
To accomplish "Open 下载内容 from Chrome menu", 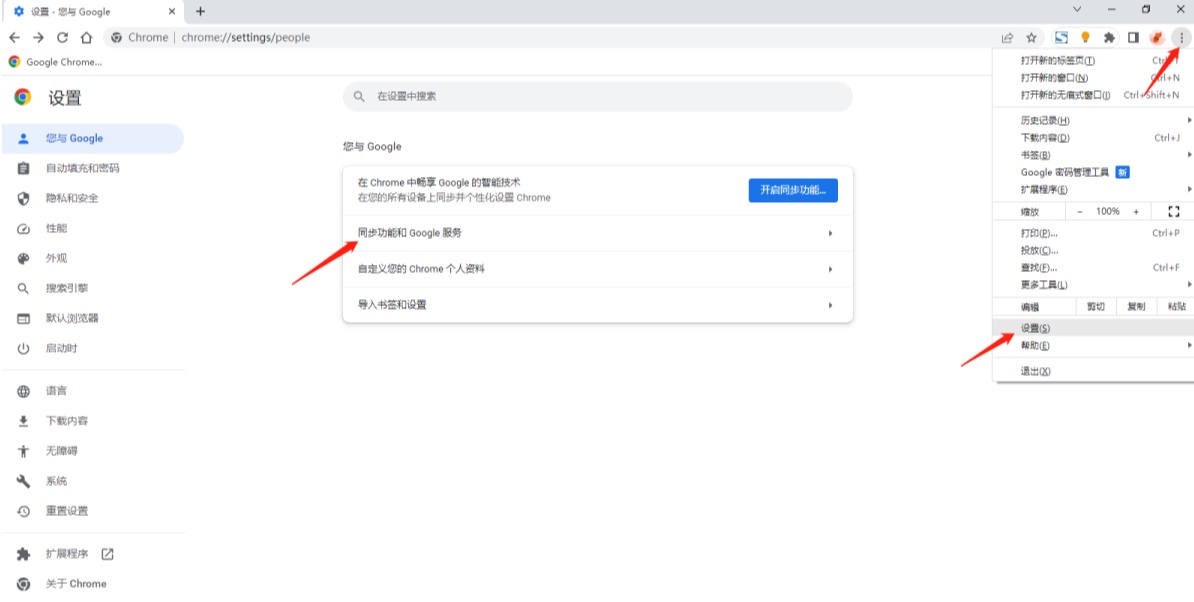I will point(1093,138).
